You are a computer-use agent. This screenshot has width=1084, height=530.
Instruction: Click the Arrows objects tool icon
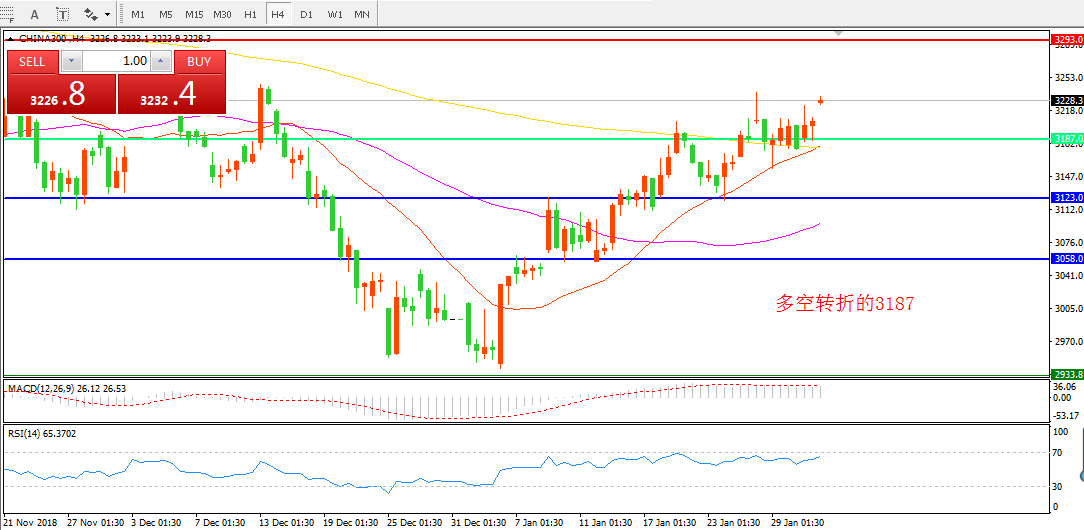point(91,14)
